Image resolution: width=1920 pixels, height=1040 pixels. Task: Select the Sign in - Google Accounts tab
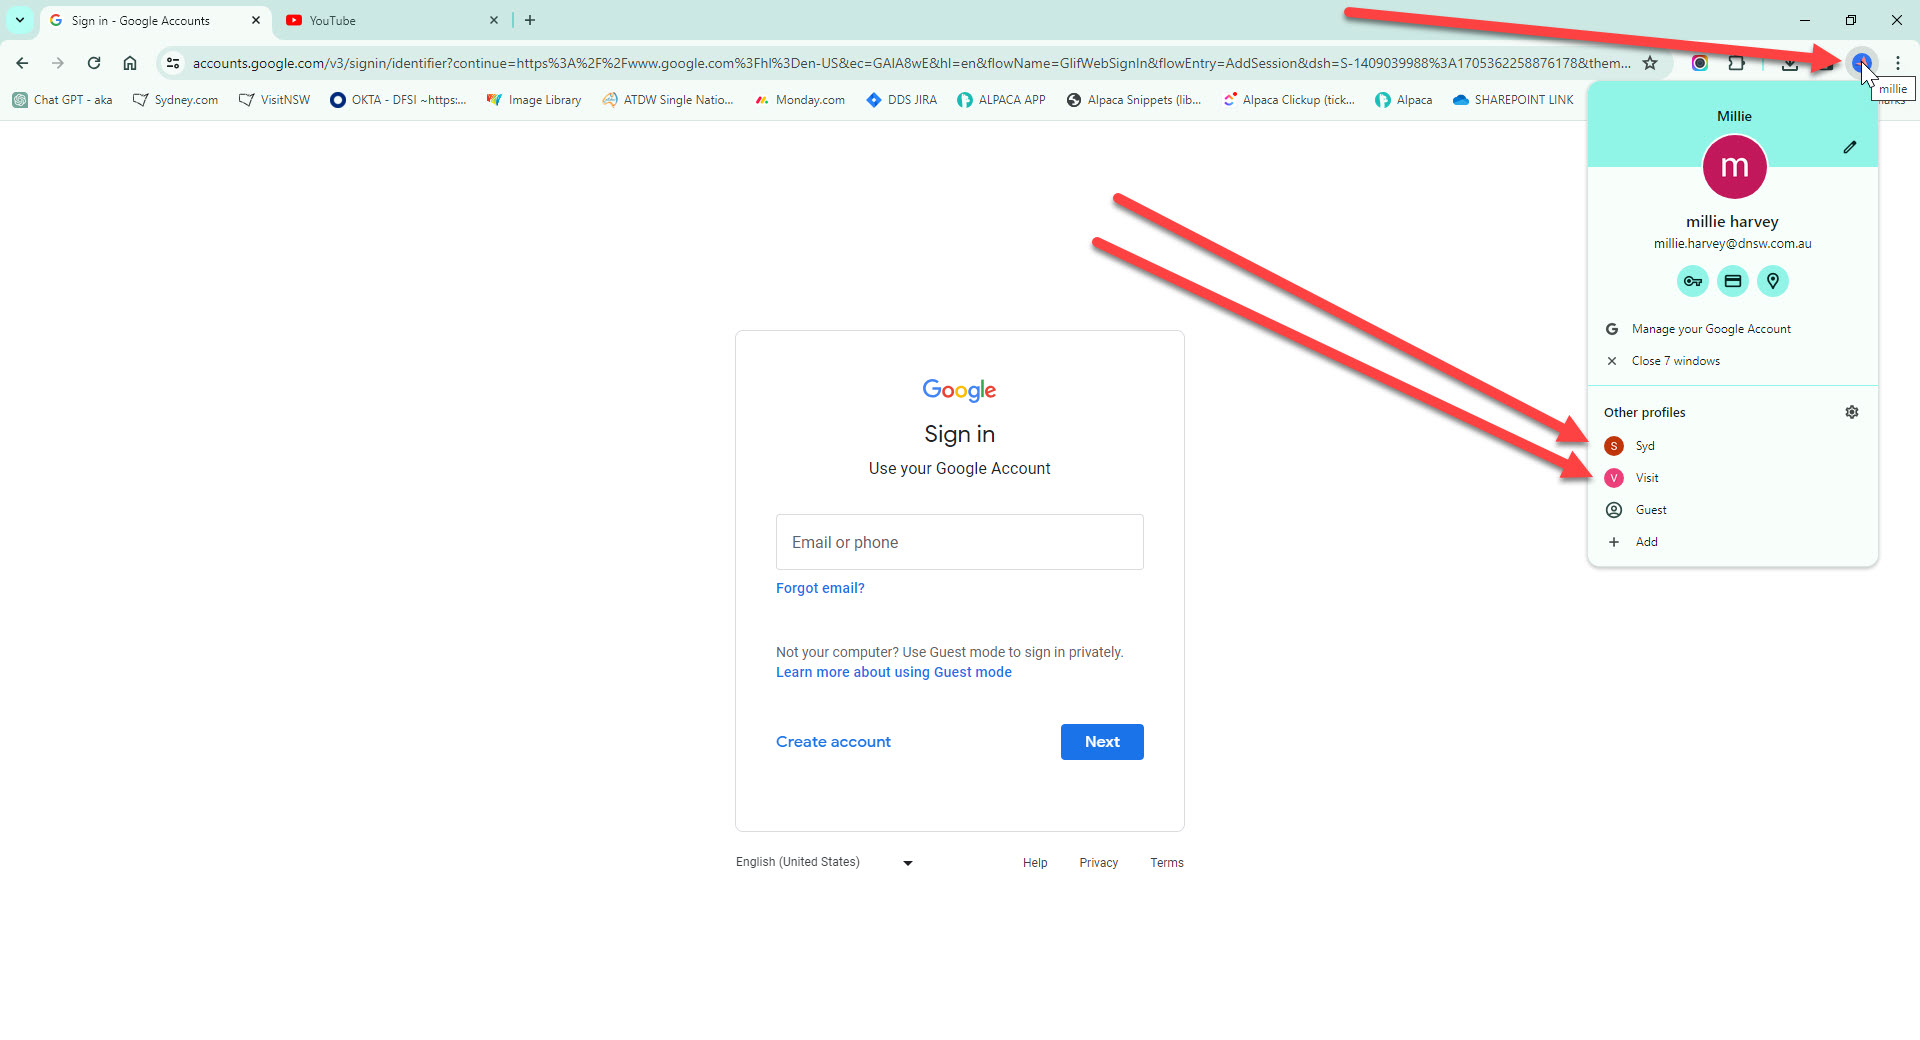point(156,20)
